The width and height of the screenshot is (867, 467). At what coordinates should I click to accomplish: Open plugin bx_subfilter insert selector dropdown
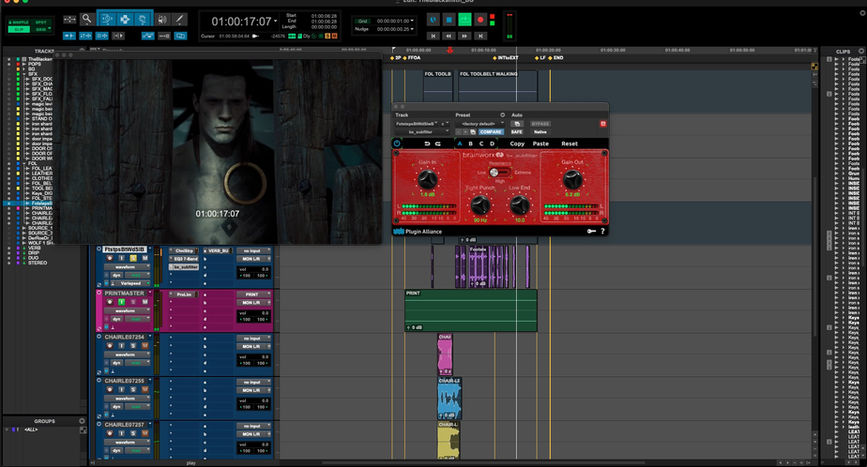point(422,132)
